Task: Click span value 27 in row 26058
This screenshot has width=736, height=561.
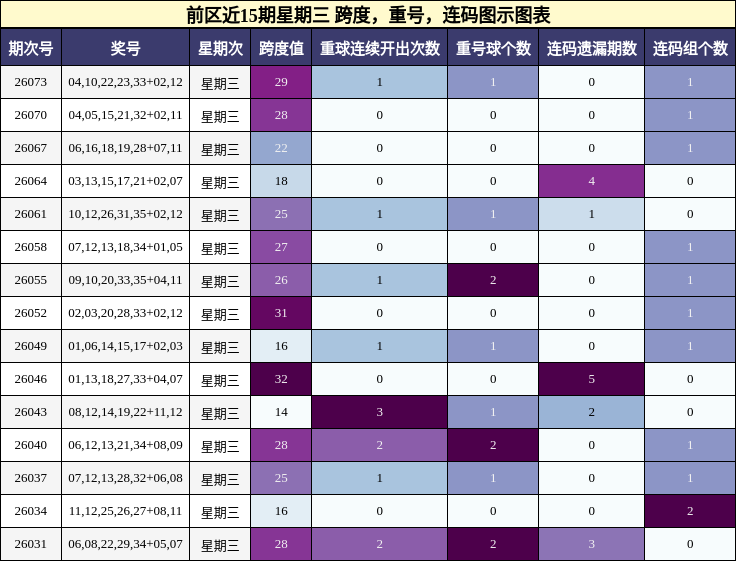Action: click(x=281, y=247)
